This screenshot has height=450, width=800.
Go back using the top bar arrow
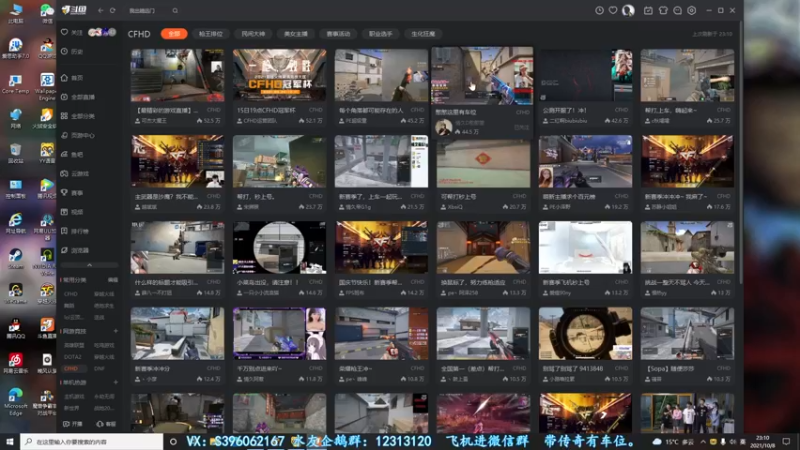(x=101, y=10)
